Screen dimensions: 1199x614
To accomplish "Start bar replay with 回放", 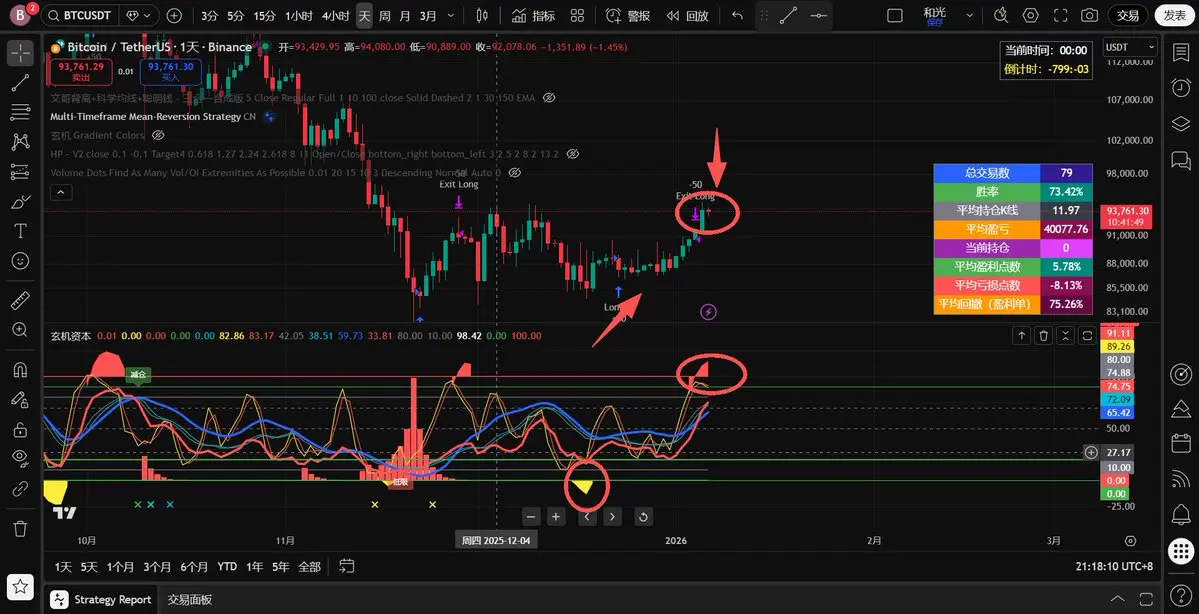I will pyautogui.click(x=687, y=15).
